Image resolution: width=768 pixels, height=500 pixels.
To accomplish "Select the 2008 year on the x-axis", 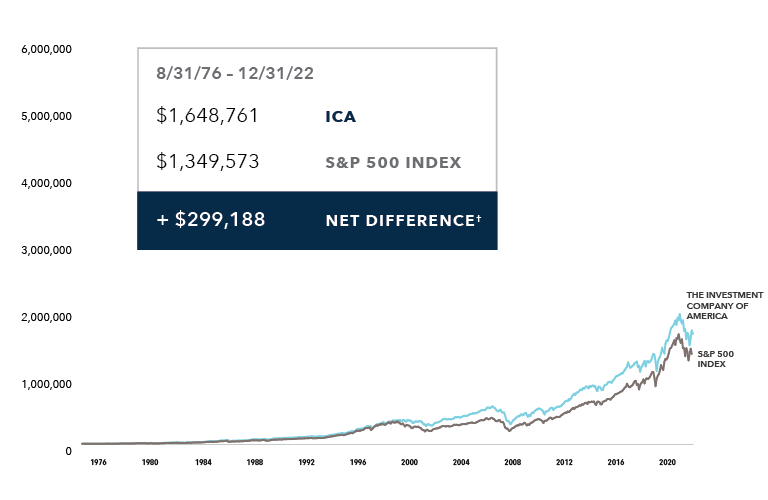I will (513, 463).
